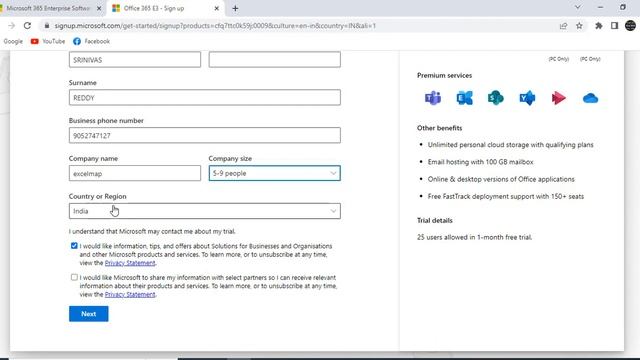Click the 'Trial details' heading
Screen dimensions: 640x360
[x=435, y=220]
